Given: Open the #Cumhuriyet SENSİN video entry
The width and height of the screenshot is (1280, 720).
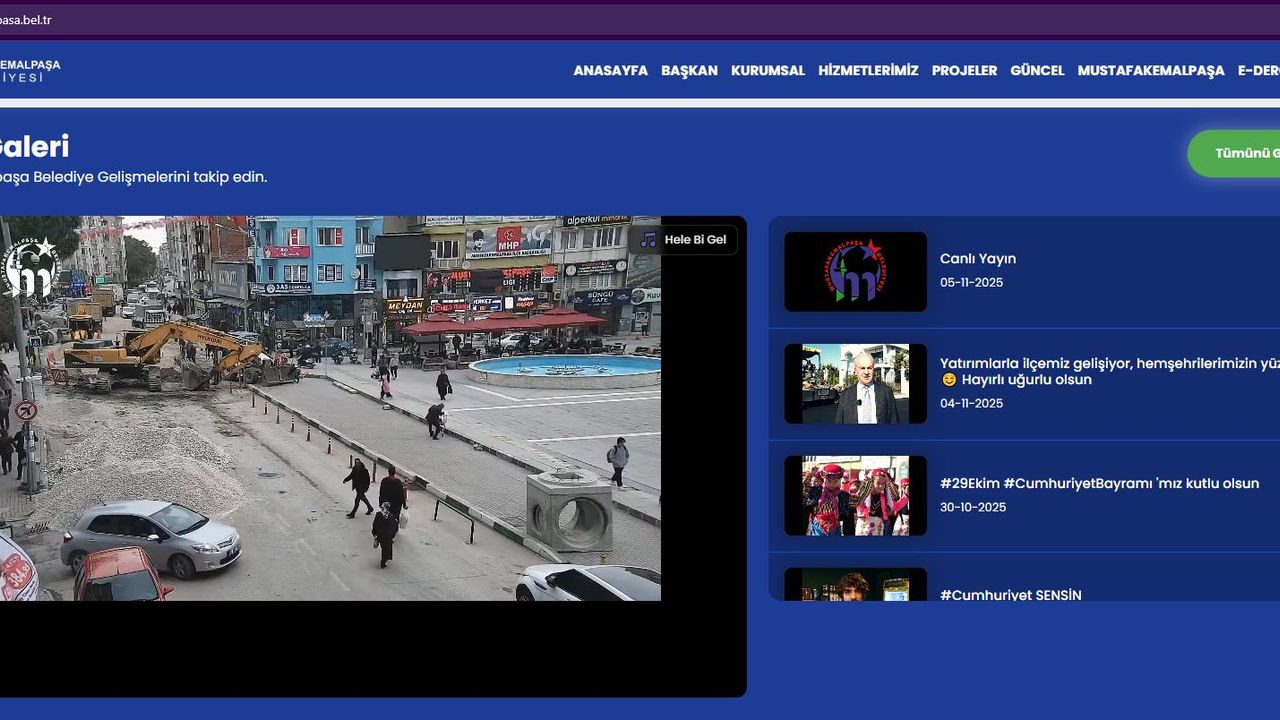Looking at the screenshot, I should 1010,594.
